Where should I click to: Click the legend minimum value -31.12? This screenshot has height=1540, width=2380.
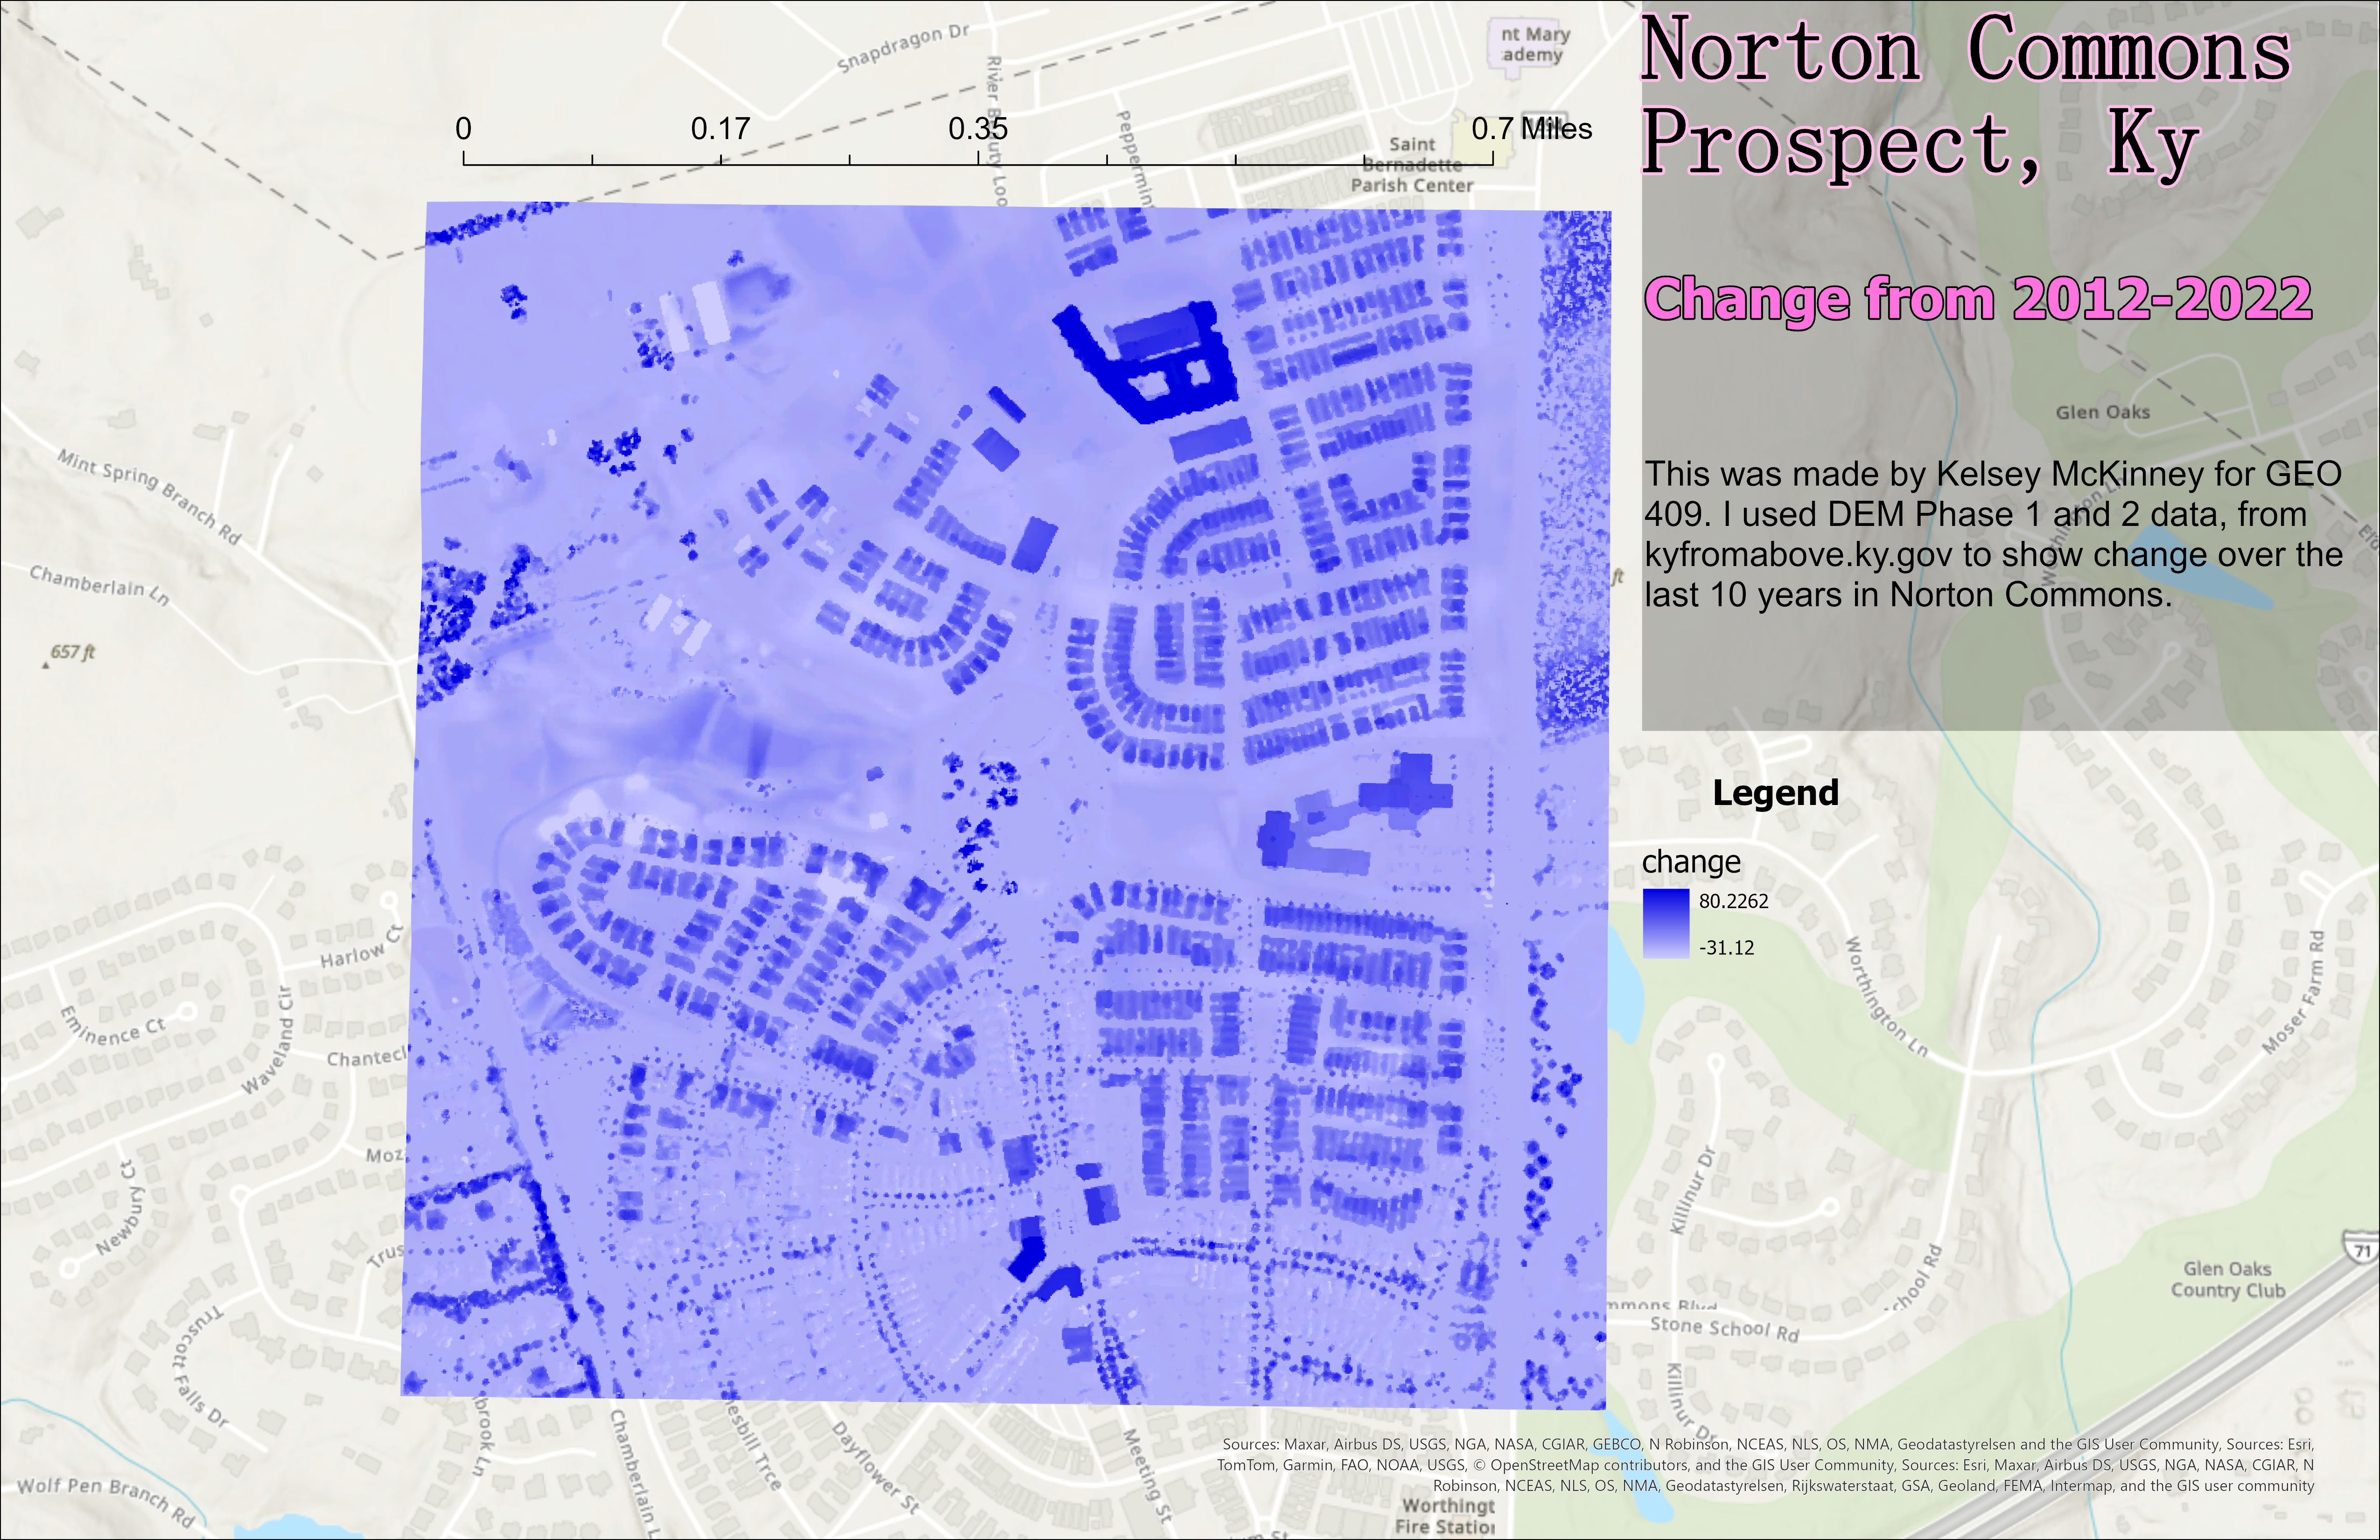click(x=1726, y=948)
